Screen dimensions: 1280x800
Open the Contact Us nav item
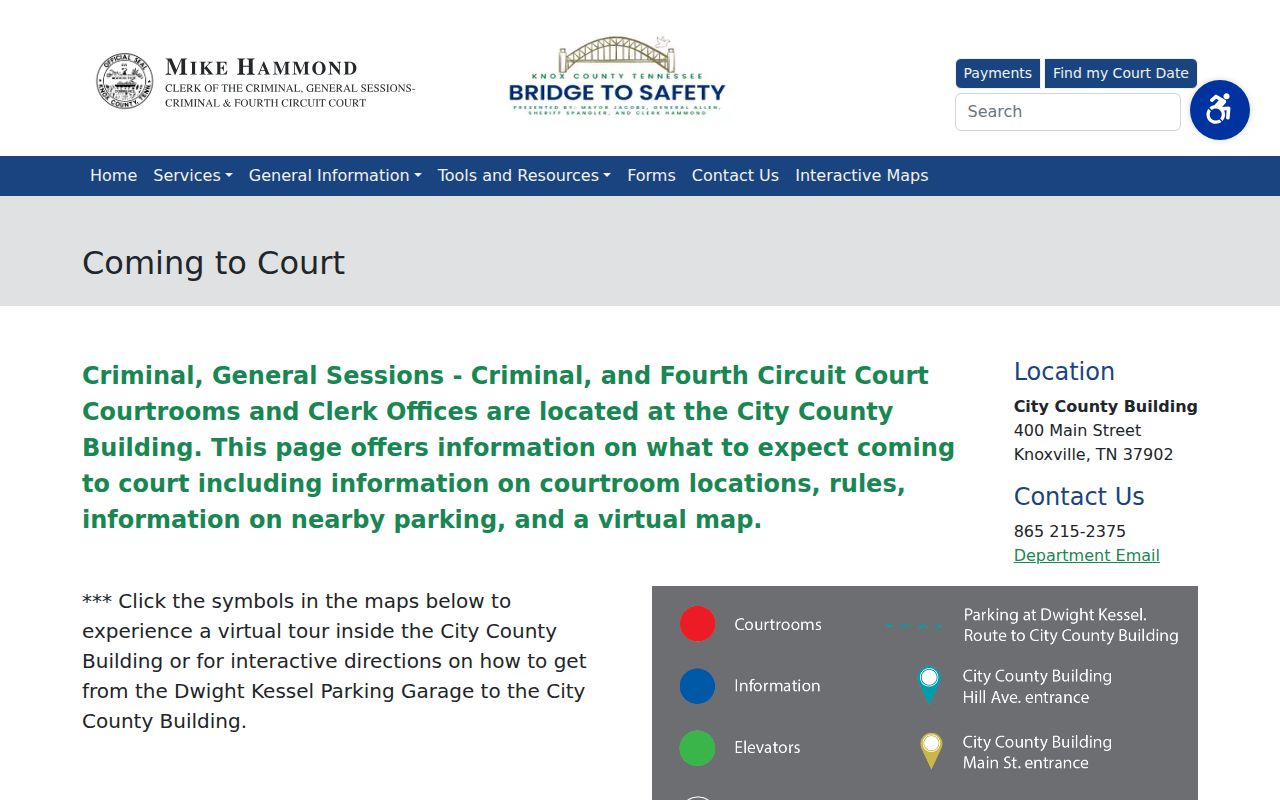pos(735,175)
